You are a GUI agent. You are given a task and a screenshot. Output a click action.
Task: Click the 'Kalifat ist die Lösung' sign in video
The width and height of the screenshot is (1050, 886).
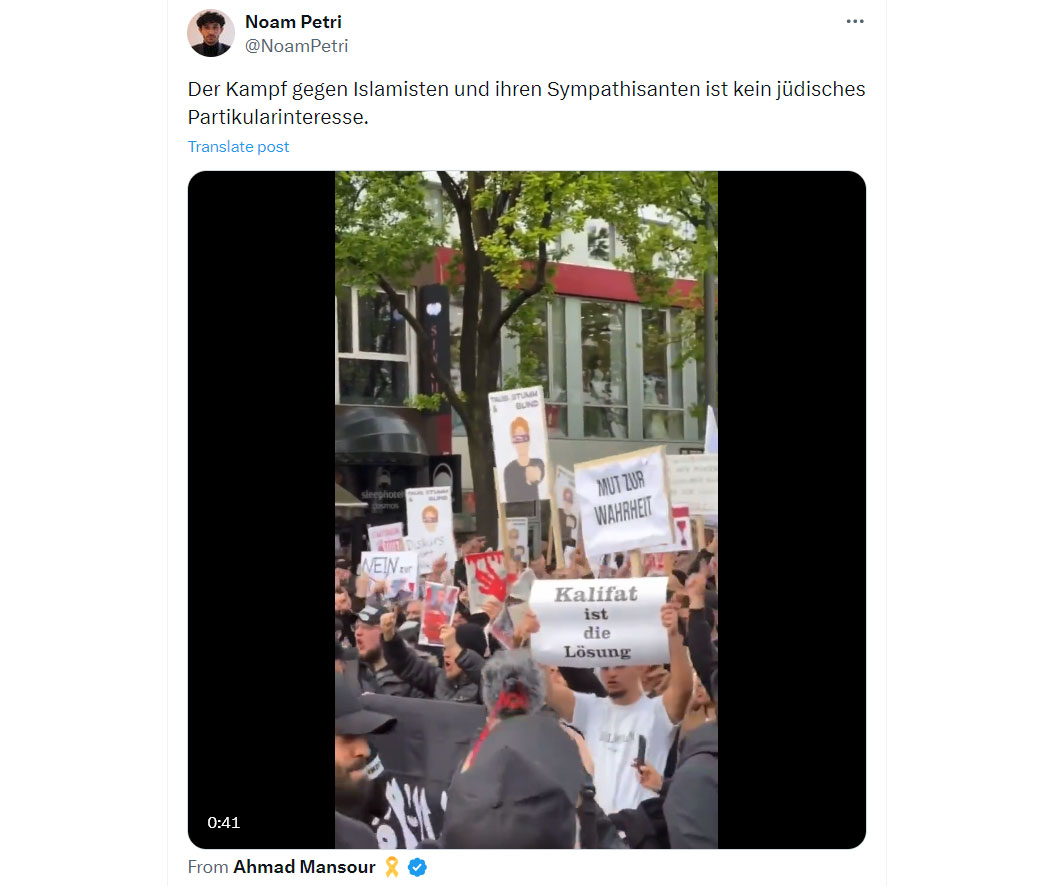point(598,621)
